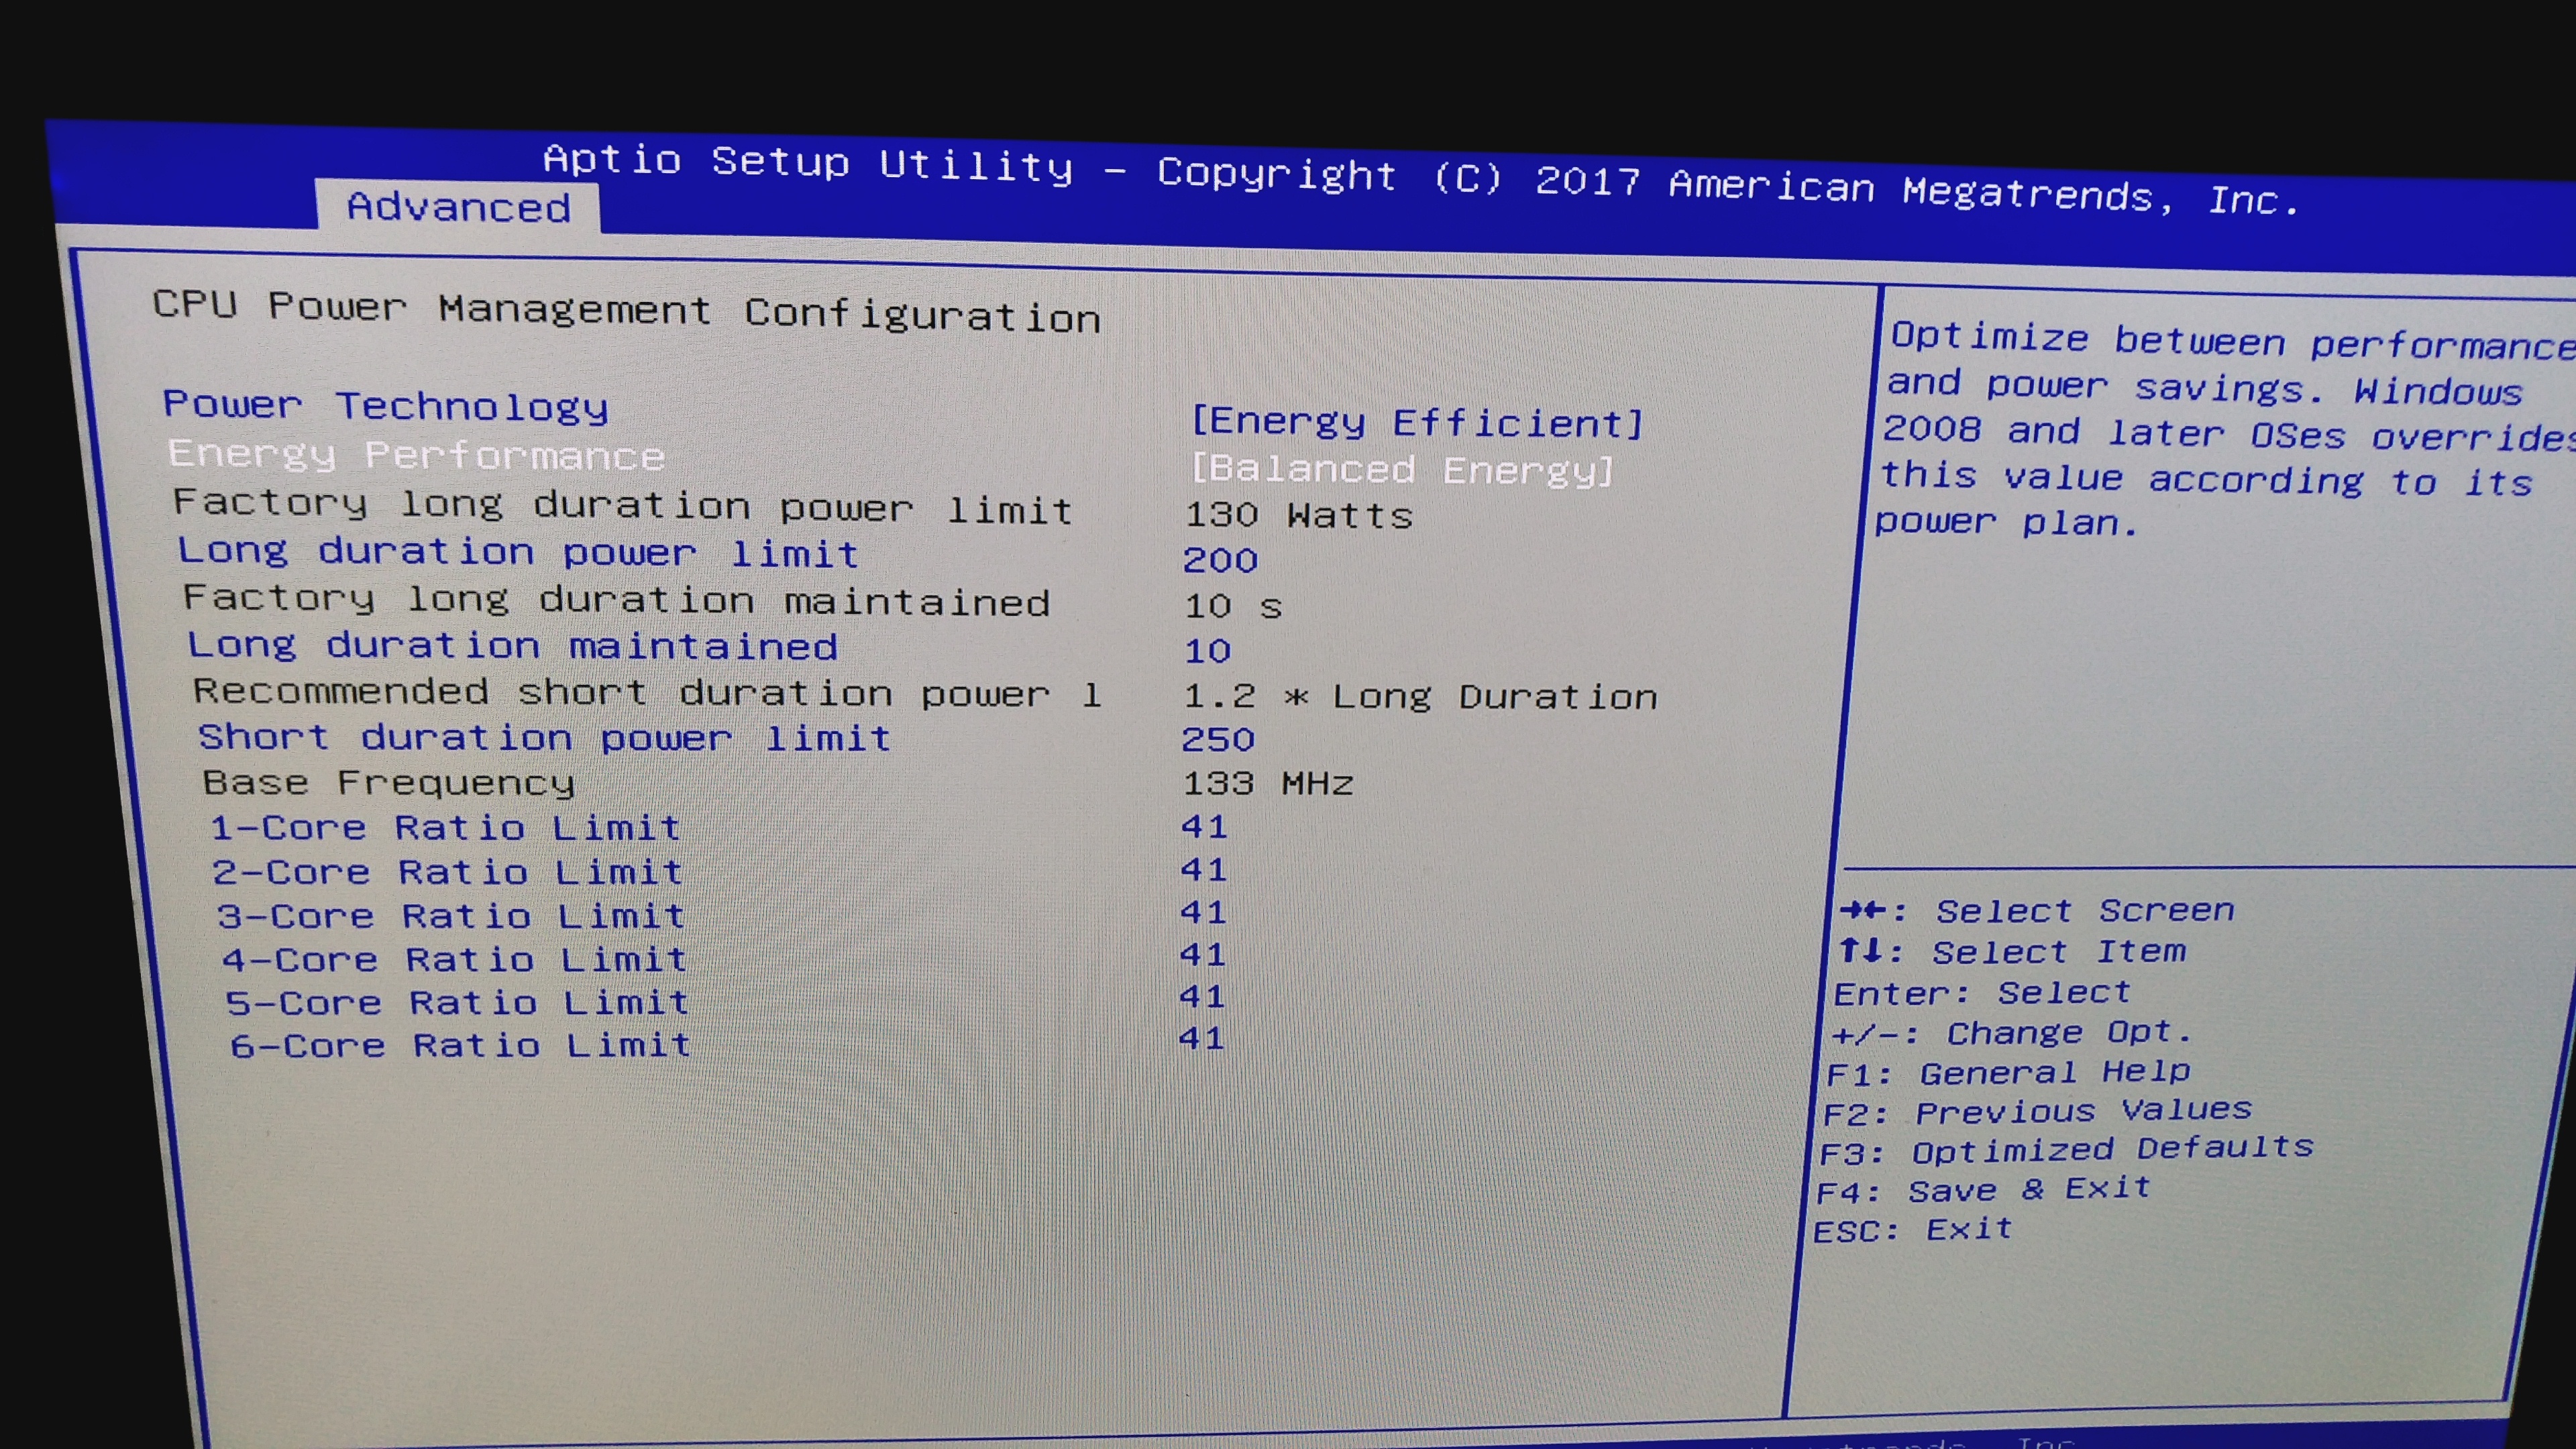The image size is (2576, 1449).
Task: Select the 4-Core Ratio Limit item
Action: tap(455, 960)
